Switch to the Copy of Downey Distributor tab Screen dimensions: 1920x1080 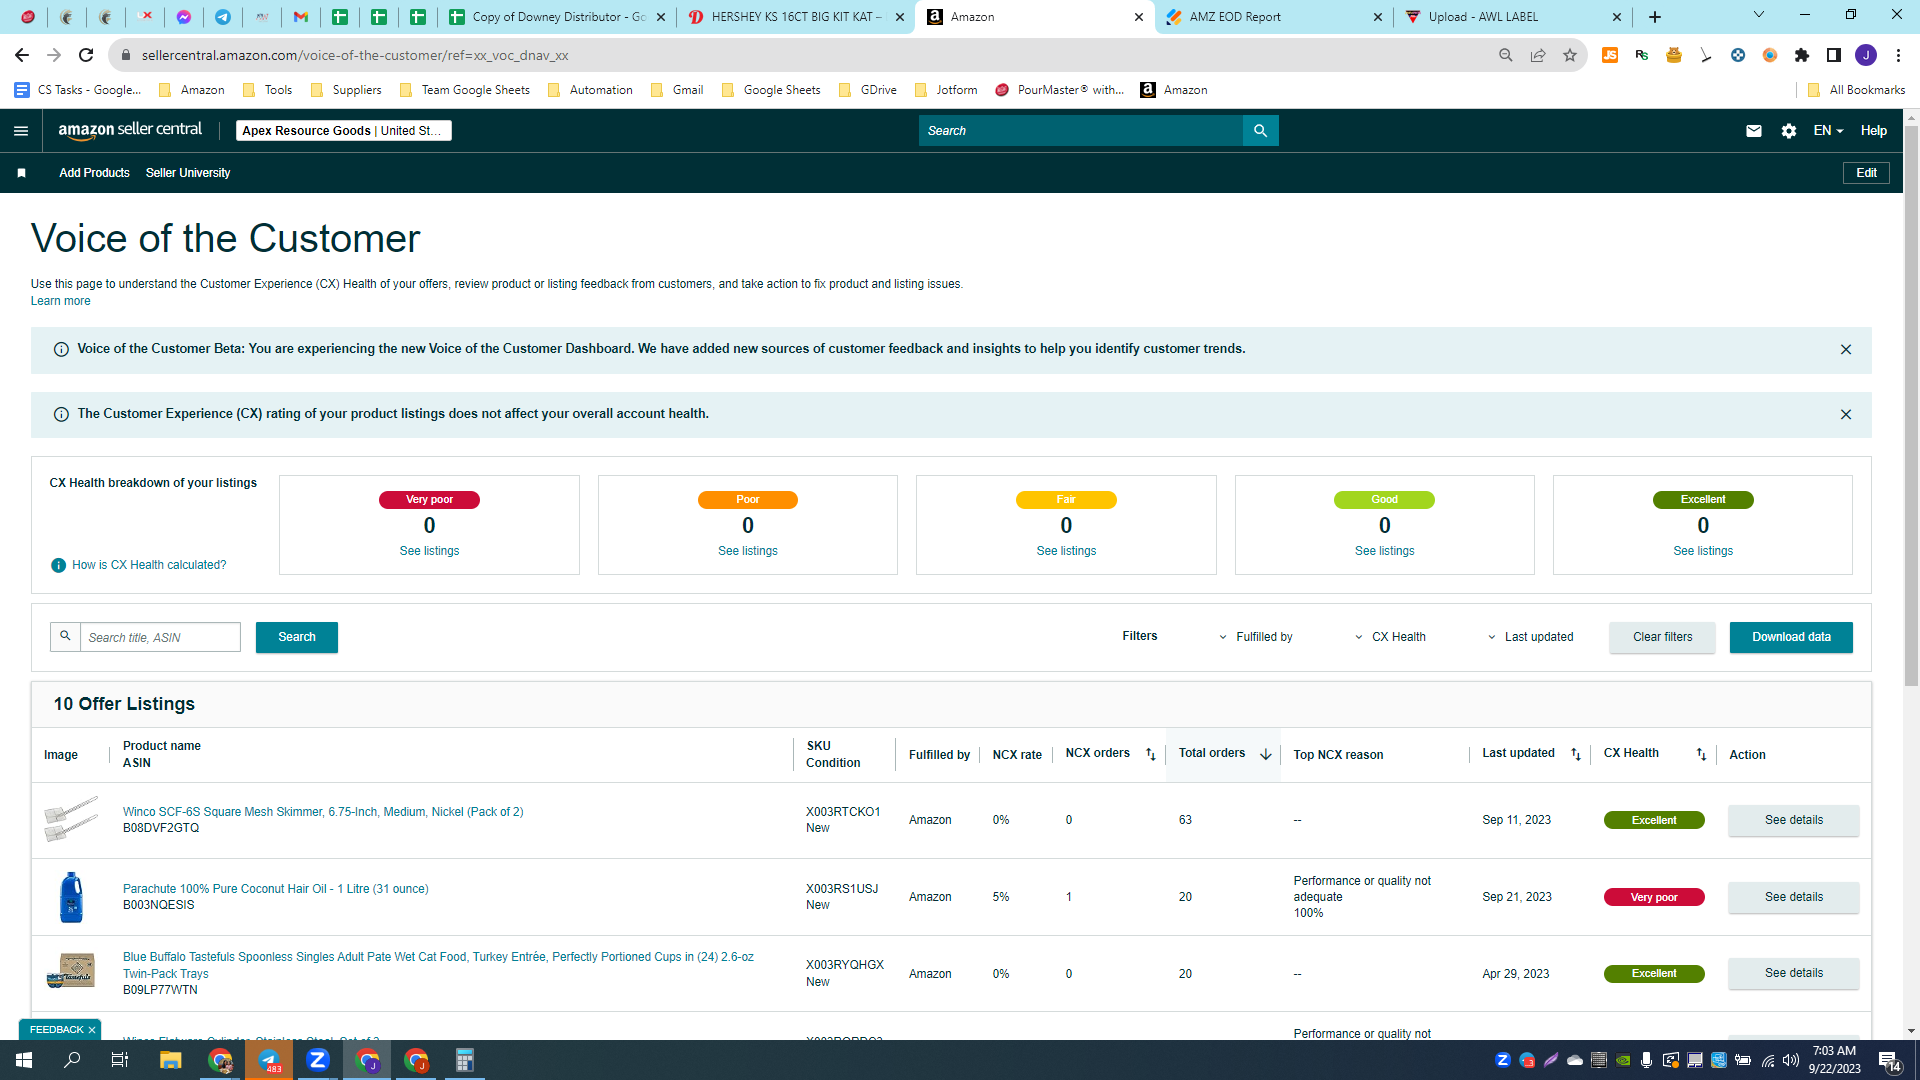[557, 17]
